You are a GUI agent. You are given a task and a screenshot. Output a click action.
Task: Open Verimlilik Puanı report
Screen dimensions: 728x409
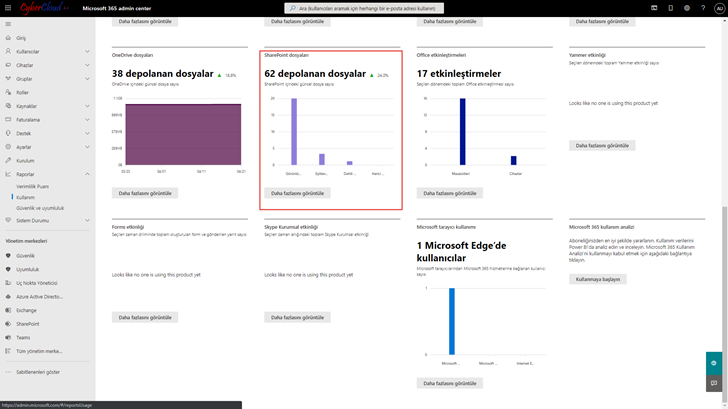32,187
